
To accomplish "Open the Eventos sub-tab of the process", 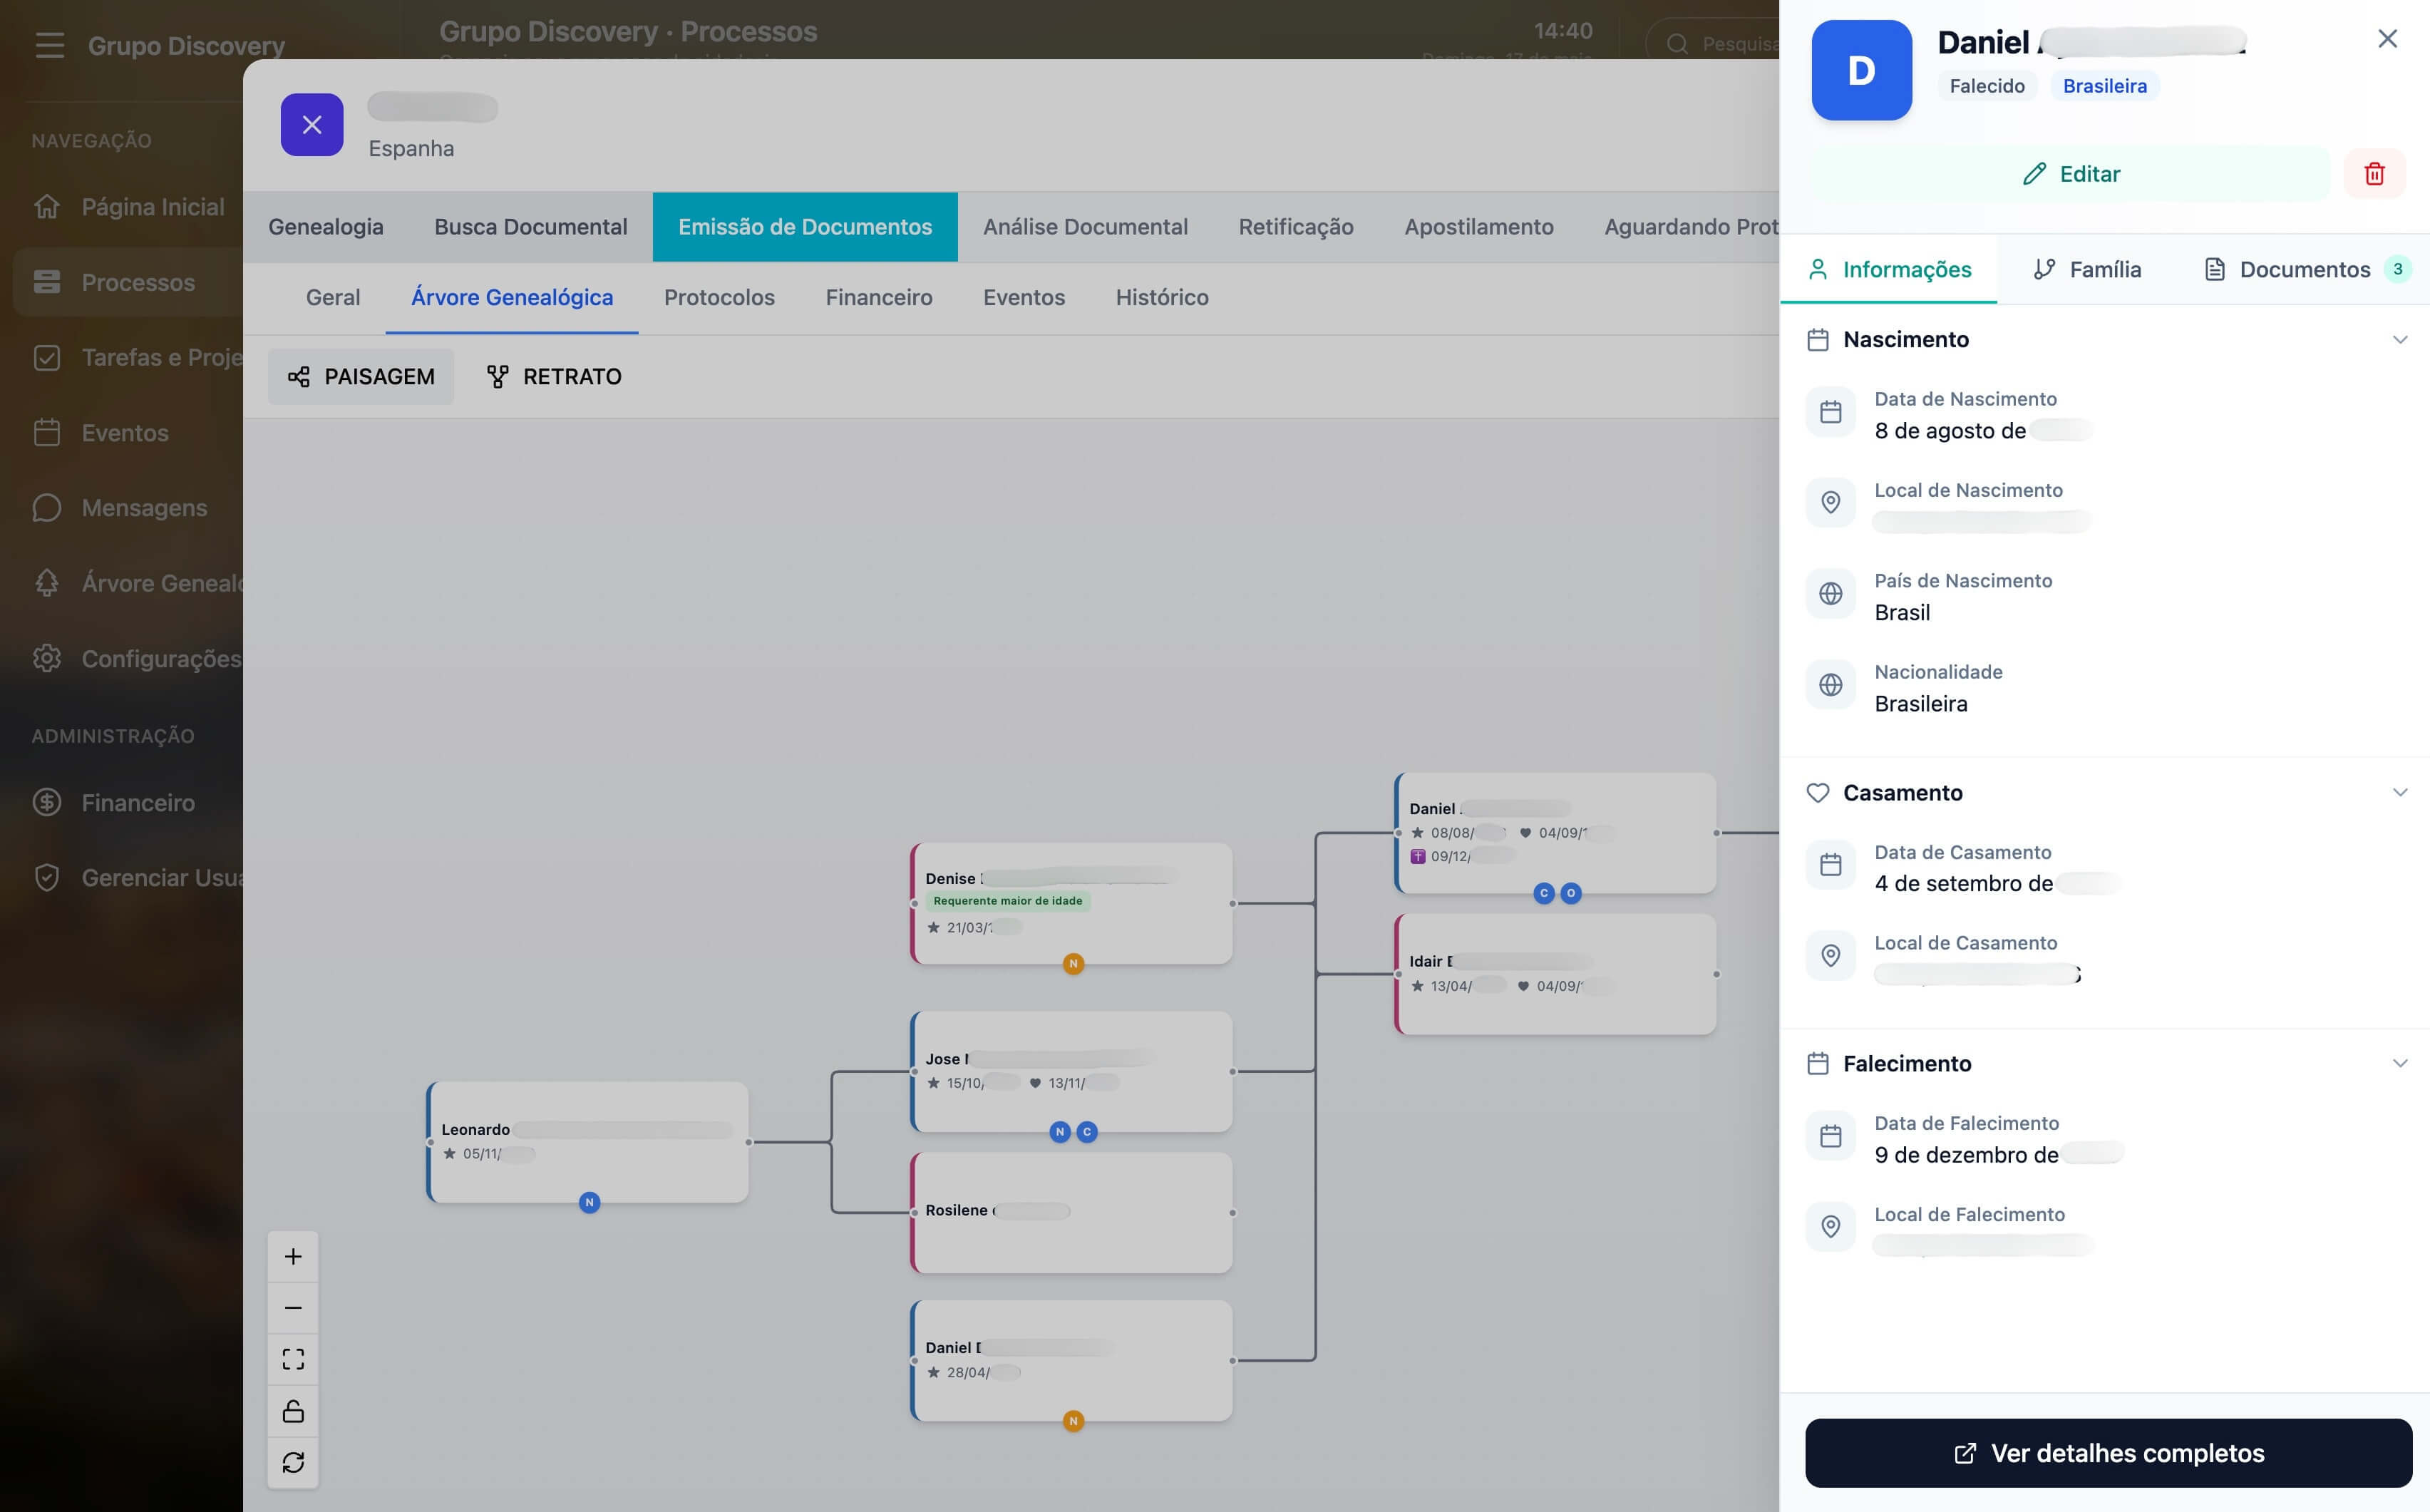I will (x=1024, y=297).
